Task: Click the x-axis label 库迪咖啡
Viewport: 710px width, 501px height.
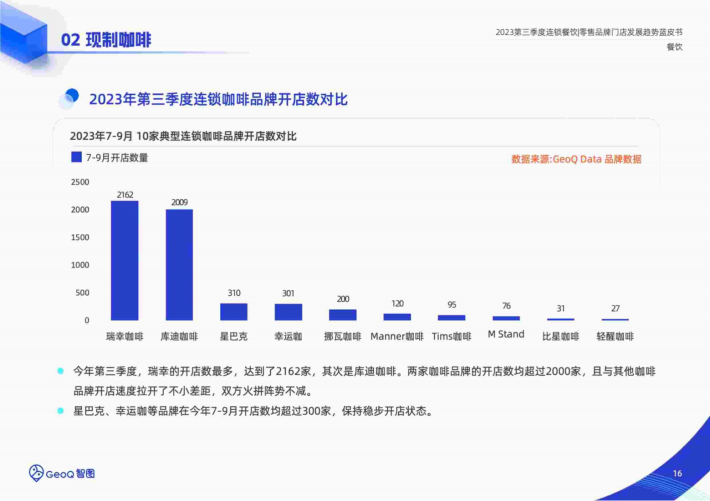Action: tap(179, 337)
